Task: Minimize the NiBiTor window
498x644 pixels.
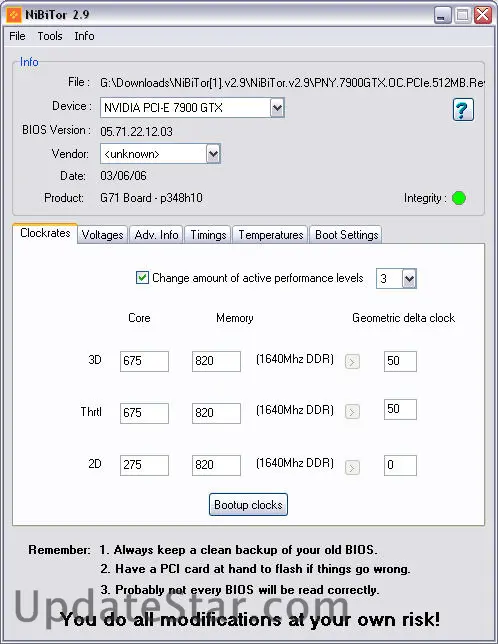Action: (443, 15)
